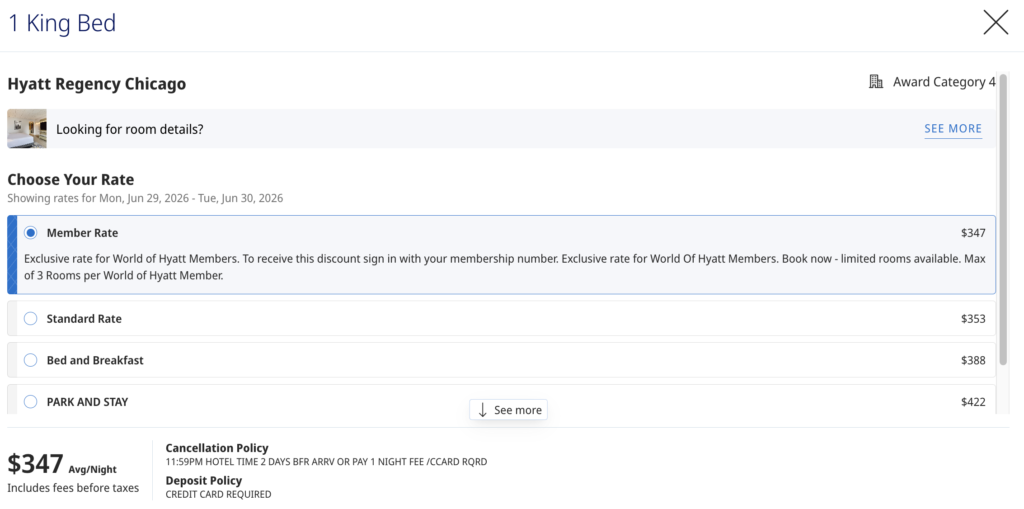1024x509 pixels.
Task: Click the Cancellation Policy heading
Action: [217, 448]
